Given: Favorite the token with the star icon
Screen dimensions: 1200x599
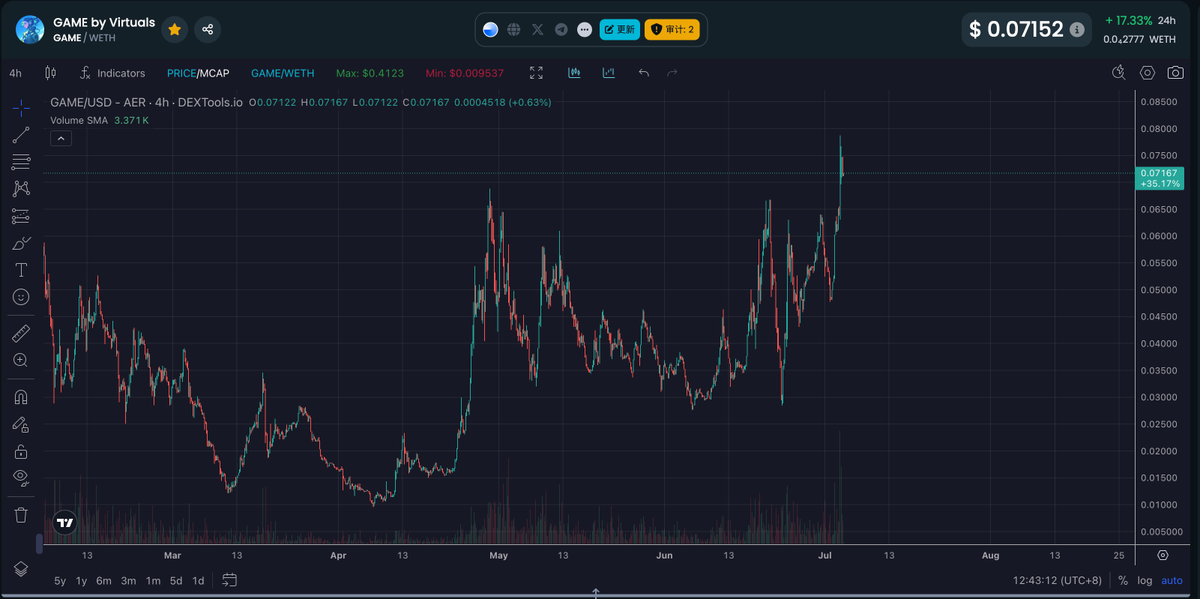Looking at the screenshot, I should pos(175,29).
